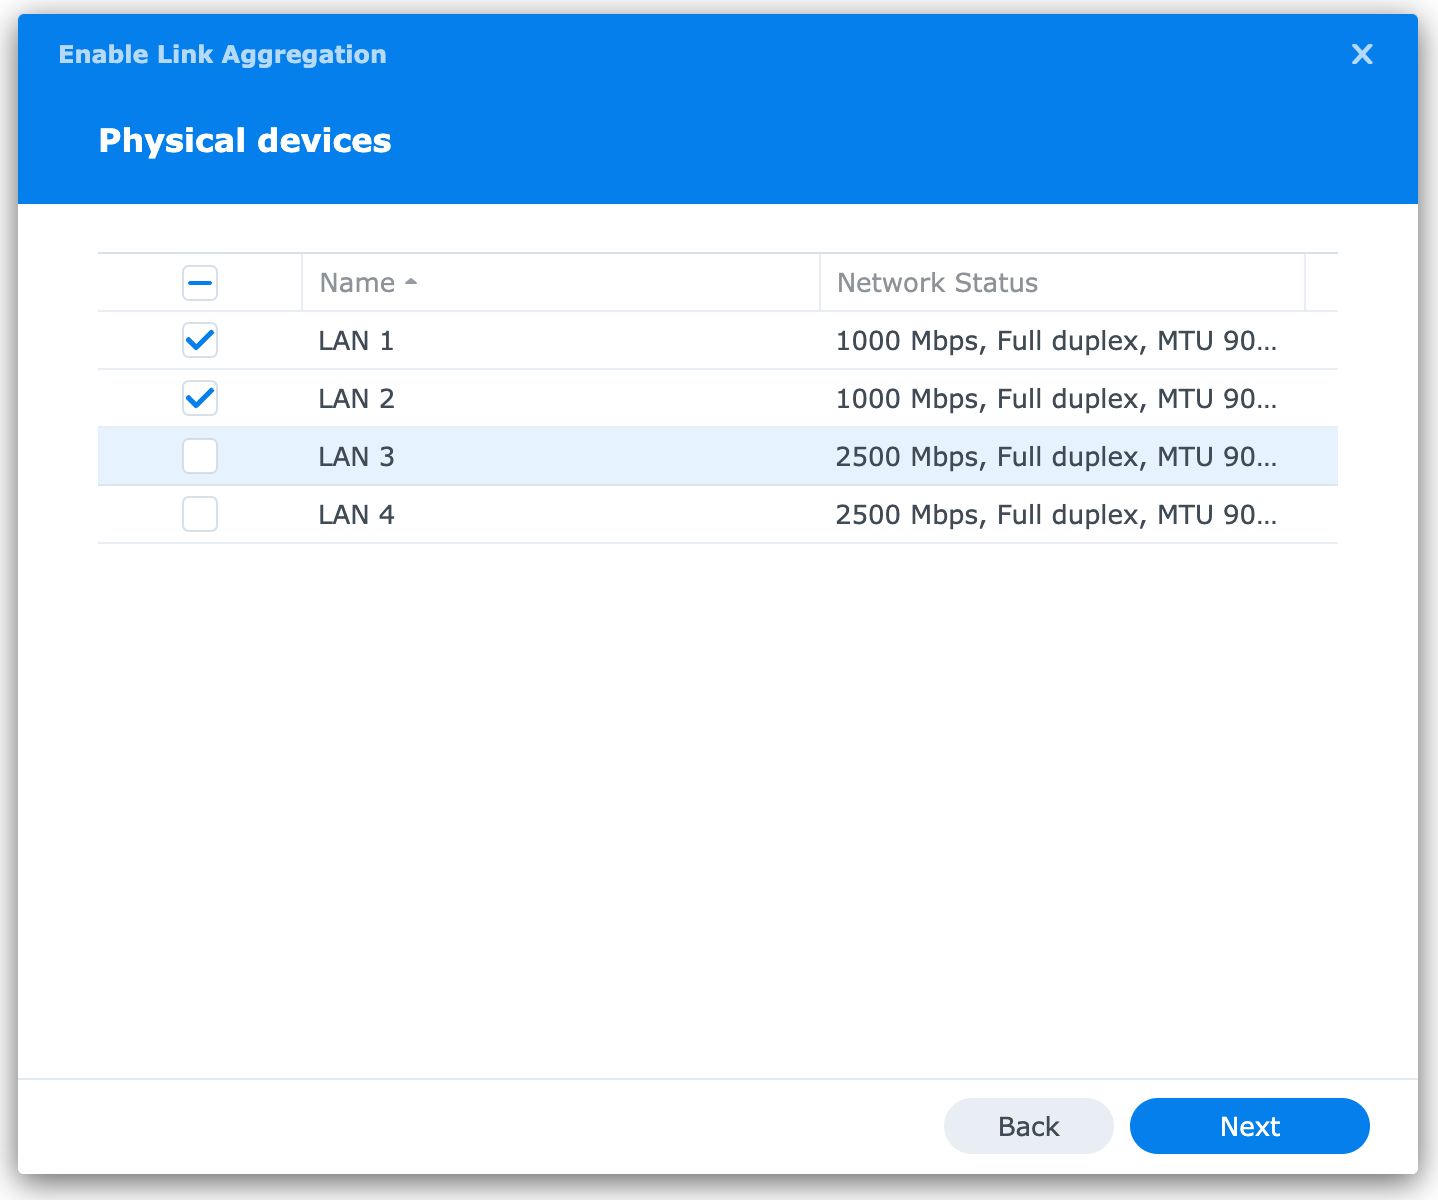Screen dimensions: 1438x1200
Task: Go Back to the previous step
Action: pos(1029,1126)
